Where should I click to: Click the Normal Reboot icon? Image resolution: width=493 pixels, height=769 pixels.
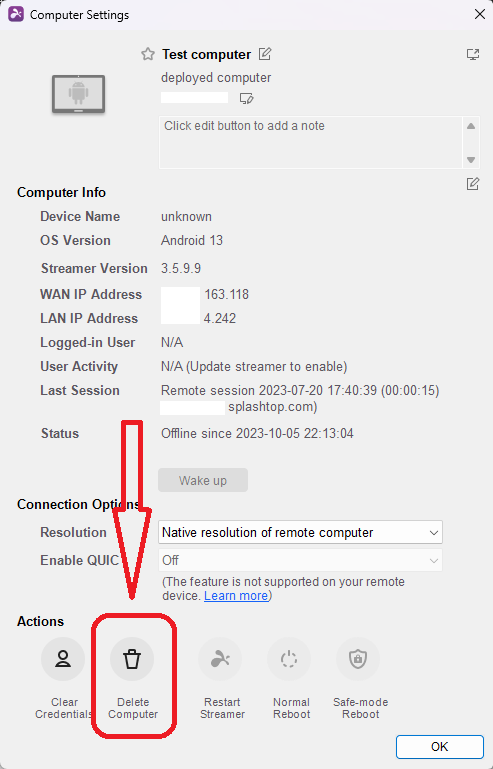click(x=289, y=659)
